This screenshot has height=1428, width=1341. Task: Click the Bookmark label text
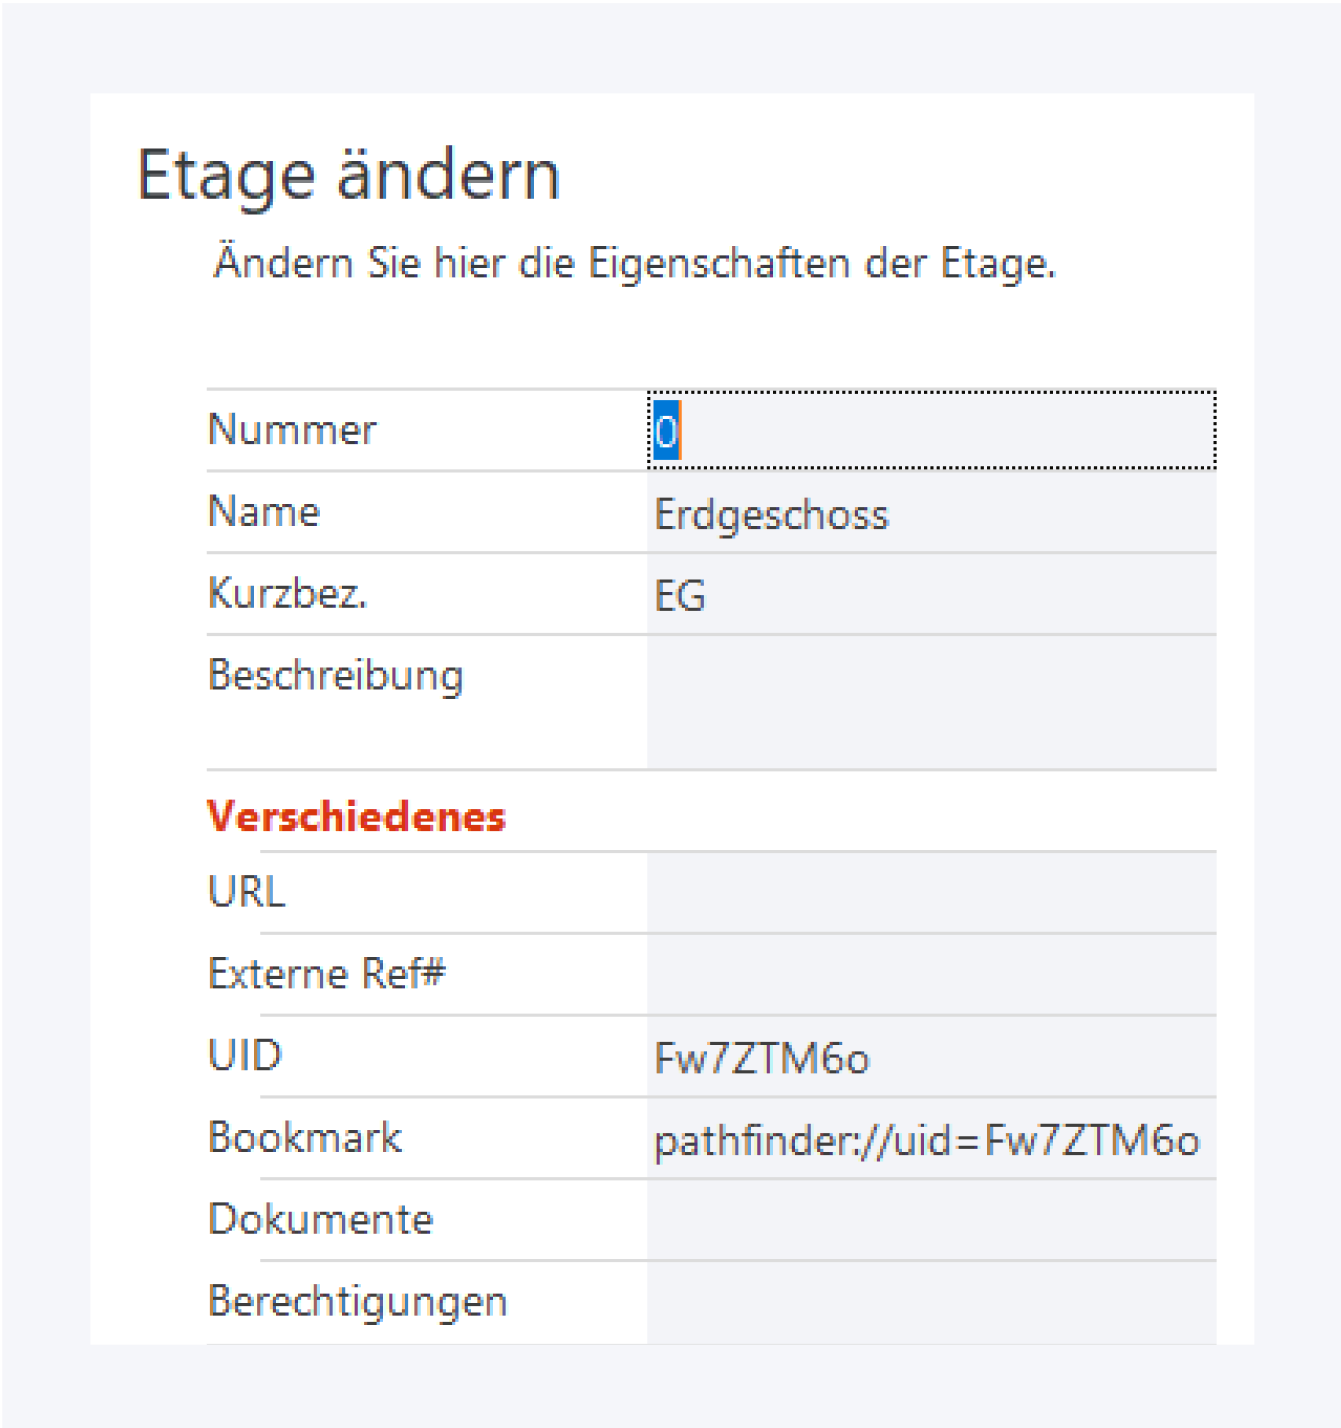pyautogui.click(x=305, y=1138)
